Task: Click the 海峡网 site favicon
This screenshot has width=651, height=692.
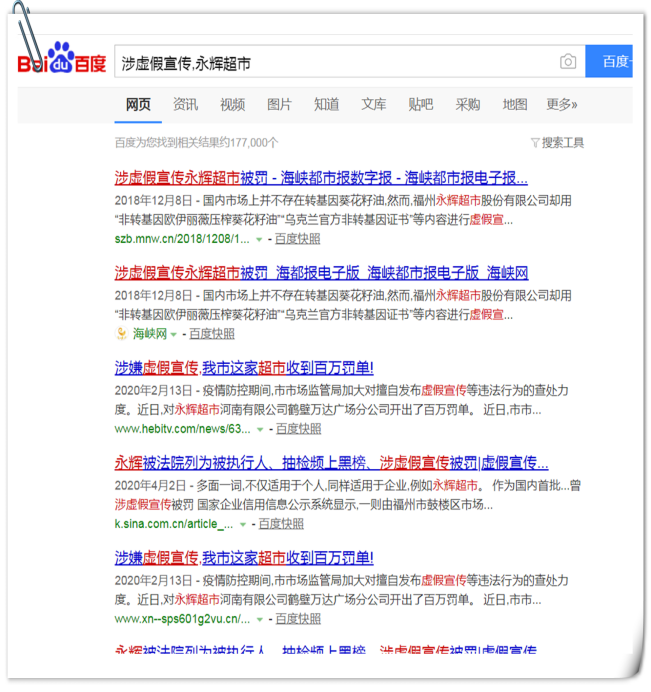Action: pyautogui.click(x=121, y=334)
